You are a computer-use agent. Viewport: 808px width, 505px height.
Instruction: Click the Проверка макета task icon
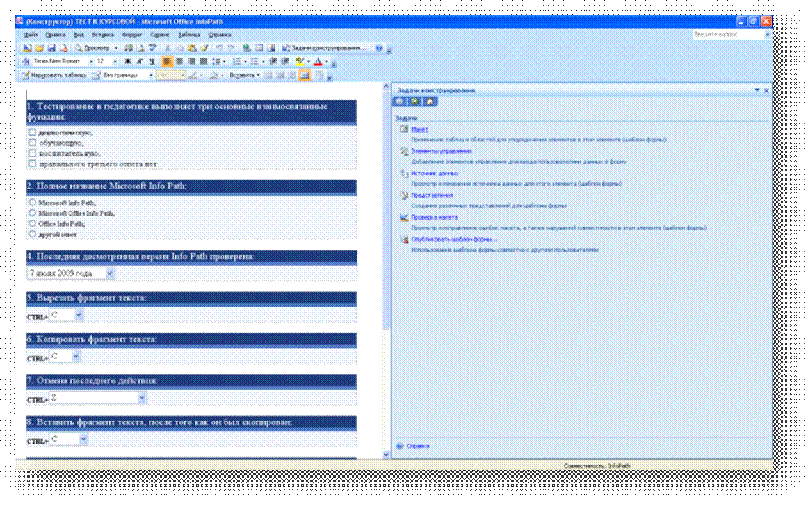click(x=402, y=217)
